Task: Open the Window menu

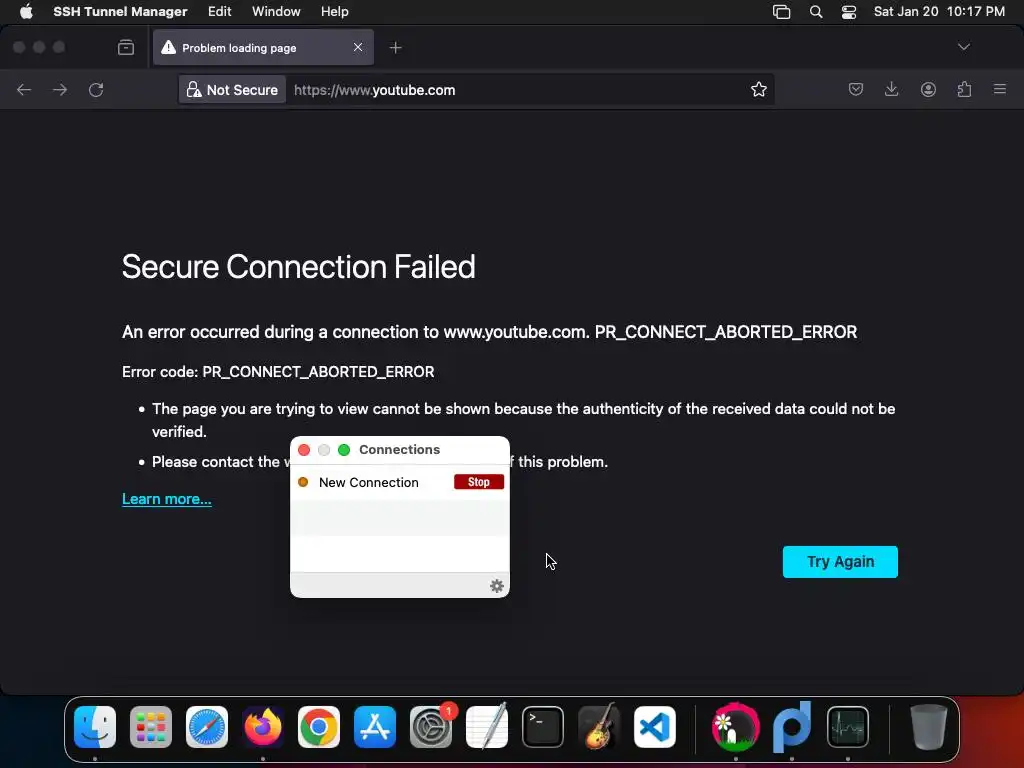Action: 276,12
